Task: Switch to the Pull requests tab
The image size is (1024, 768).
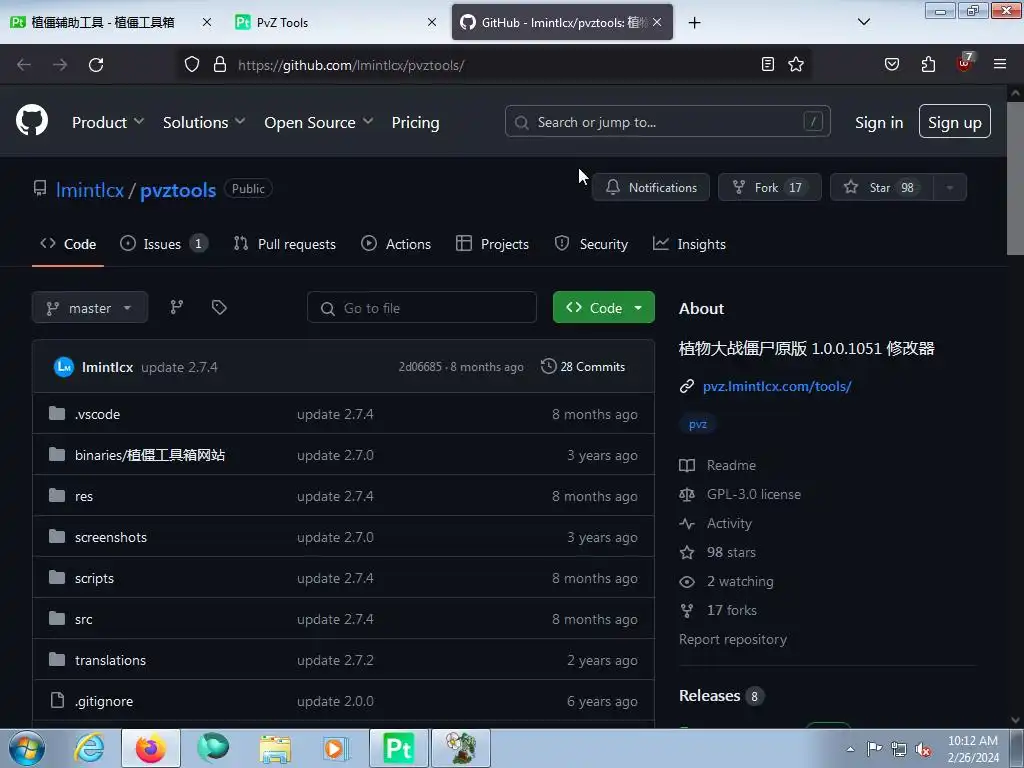Action: pyautogui.click(x=285, y=244)
